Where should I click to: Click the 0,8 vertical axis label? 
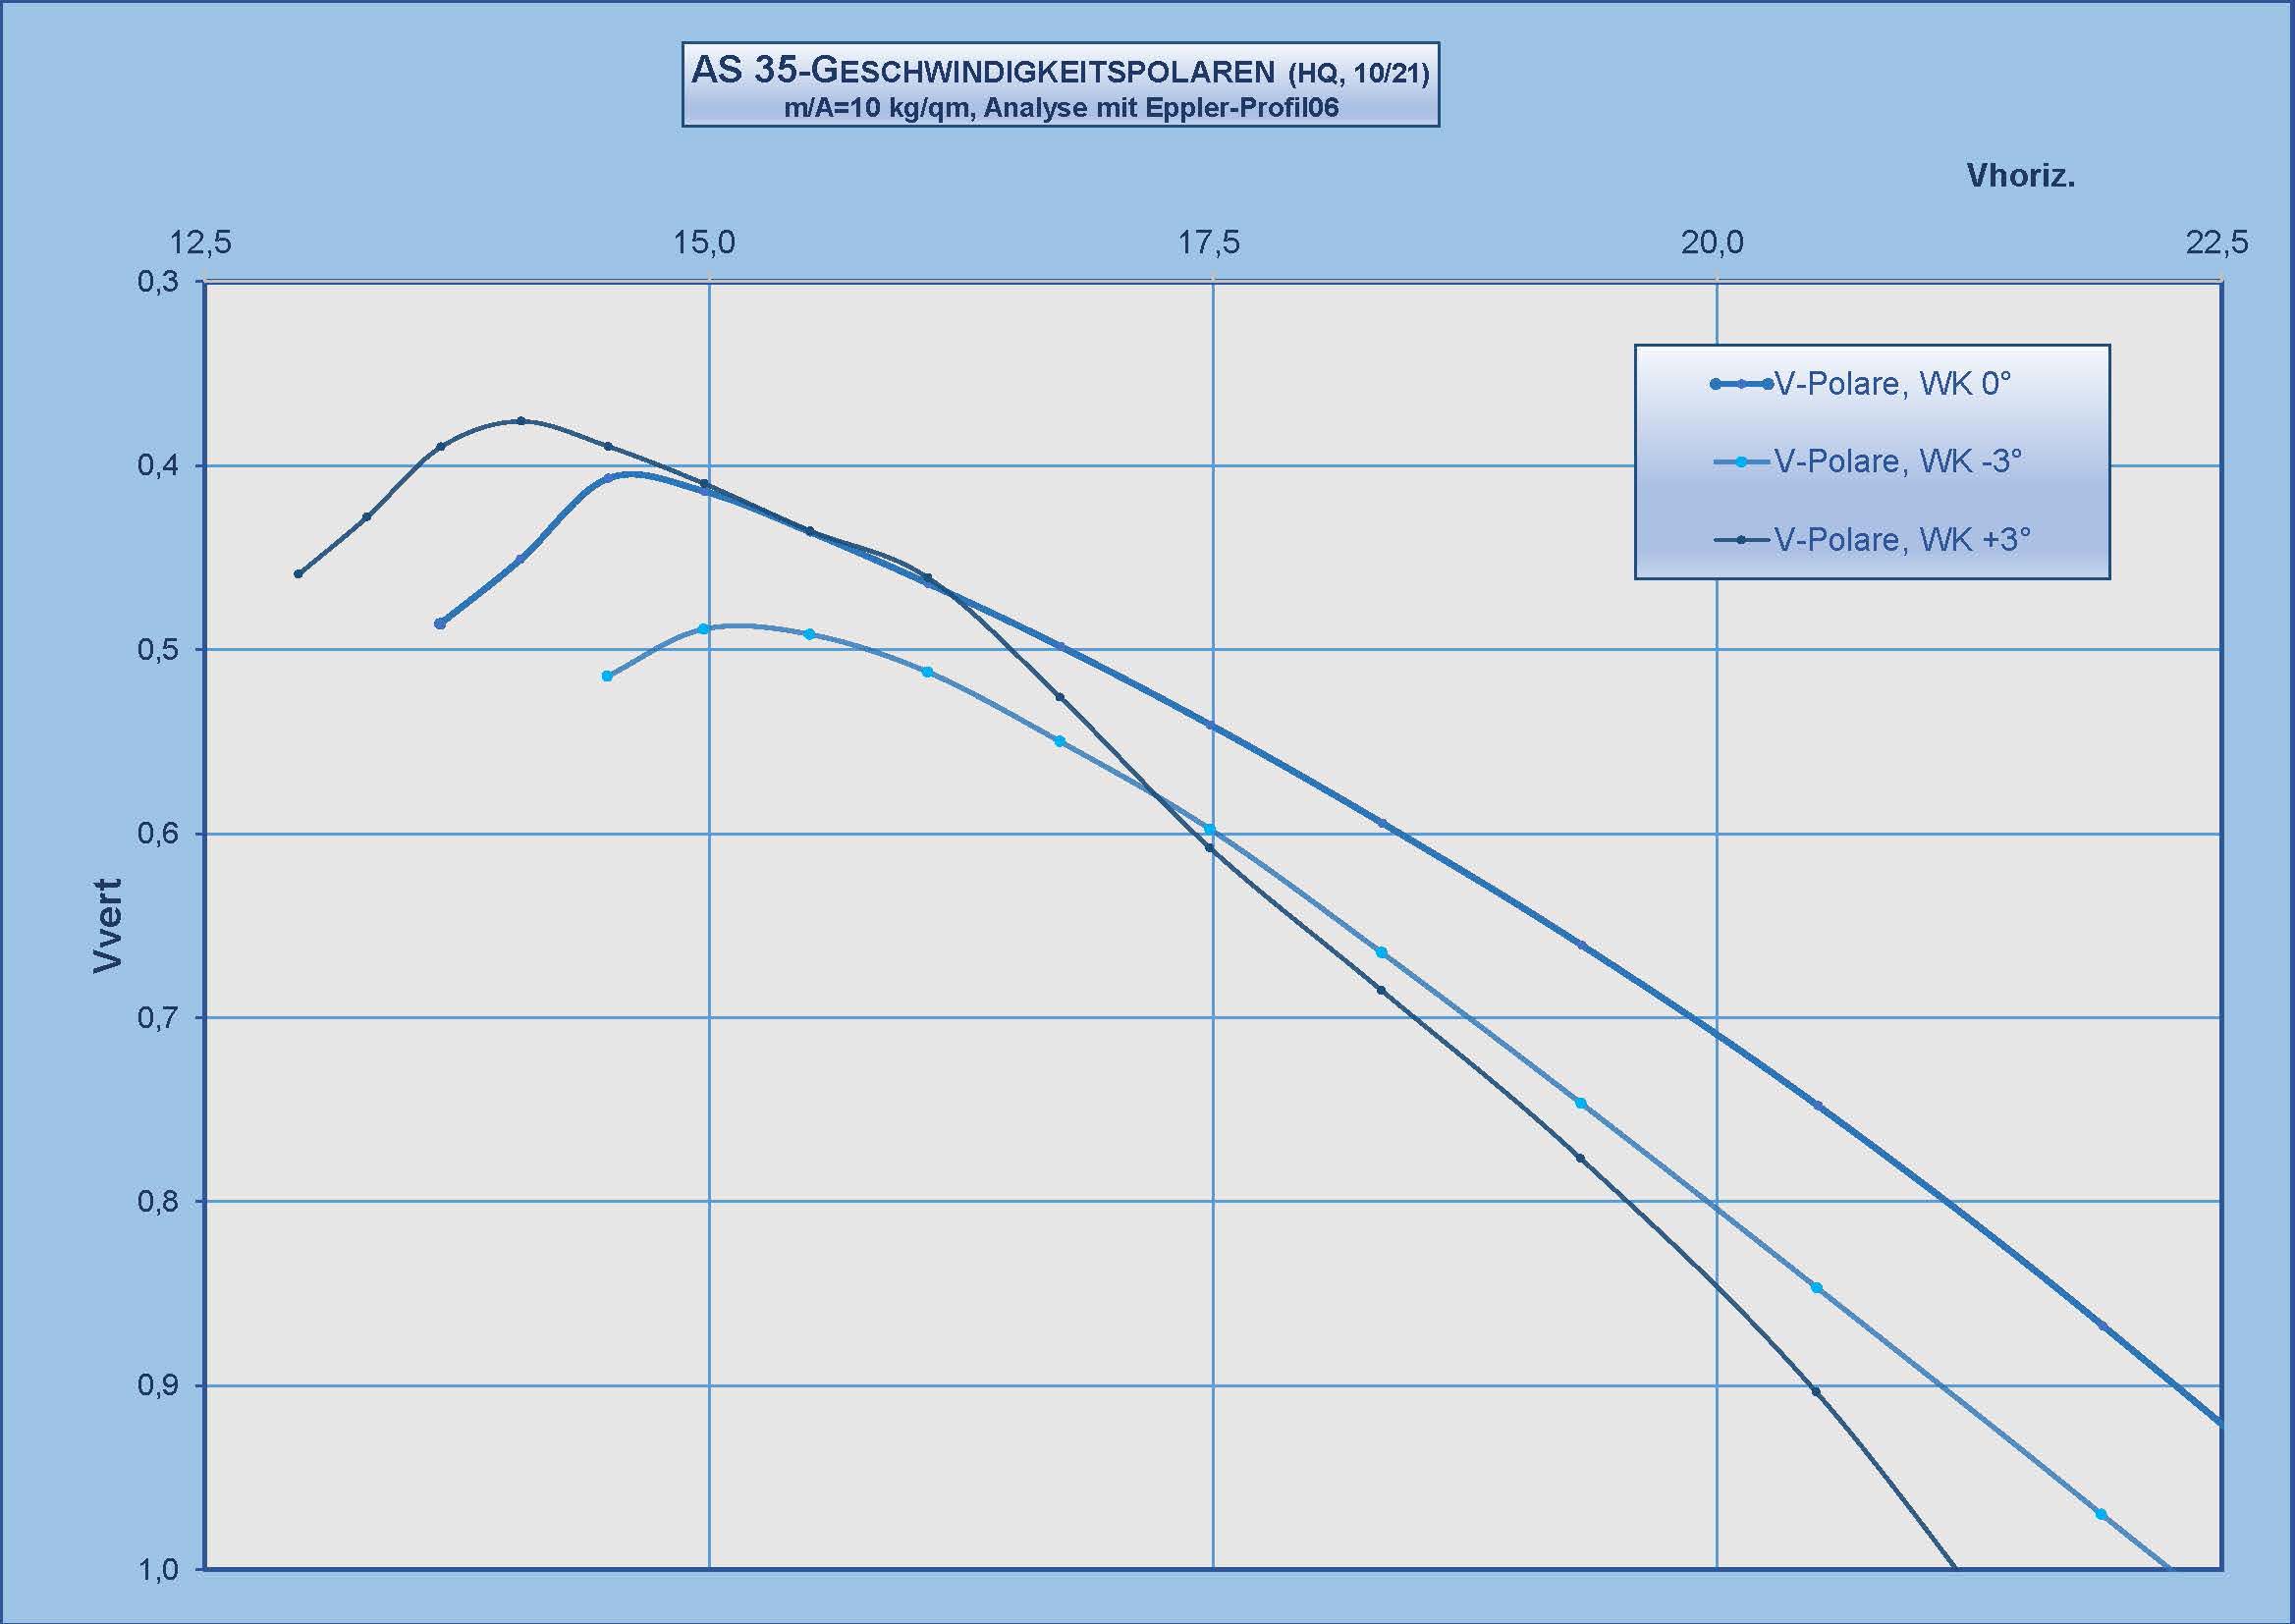click(x=158, y=1200)
